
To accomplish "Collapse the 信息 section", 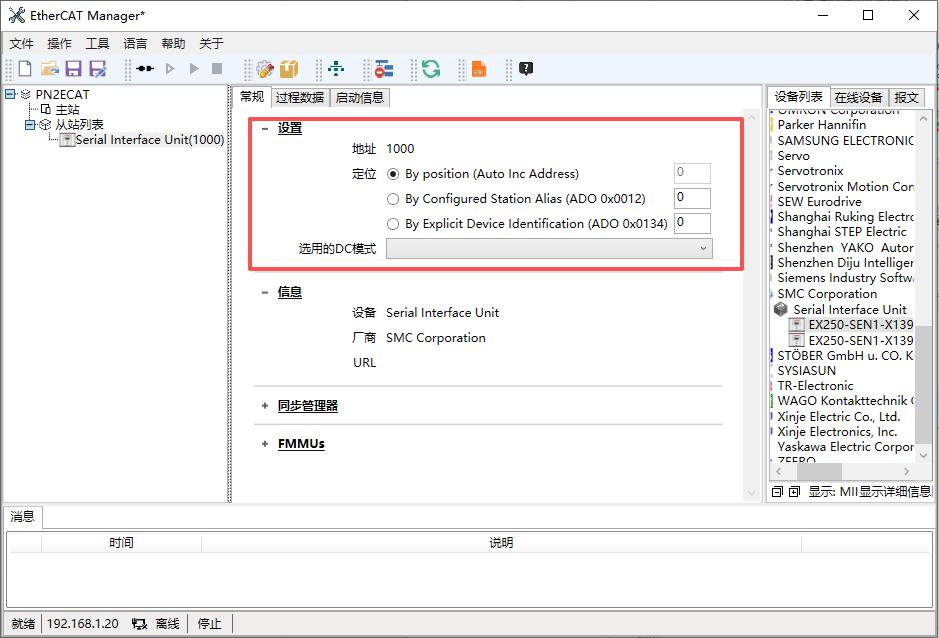I will pyautogui.click(x=265, y=292).
